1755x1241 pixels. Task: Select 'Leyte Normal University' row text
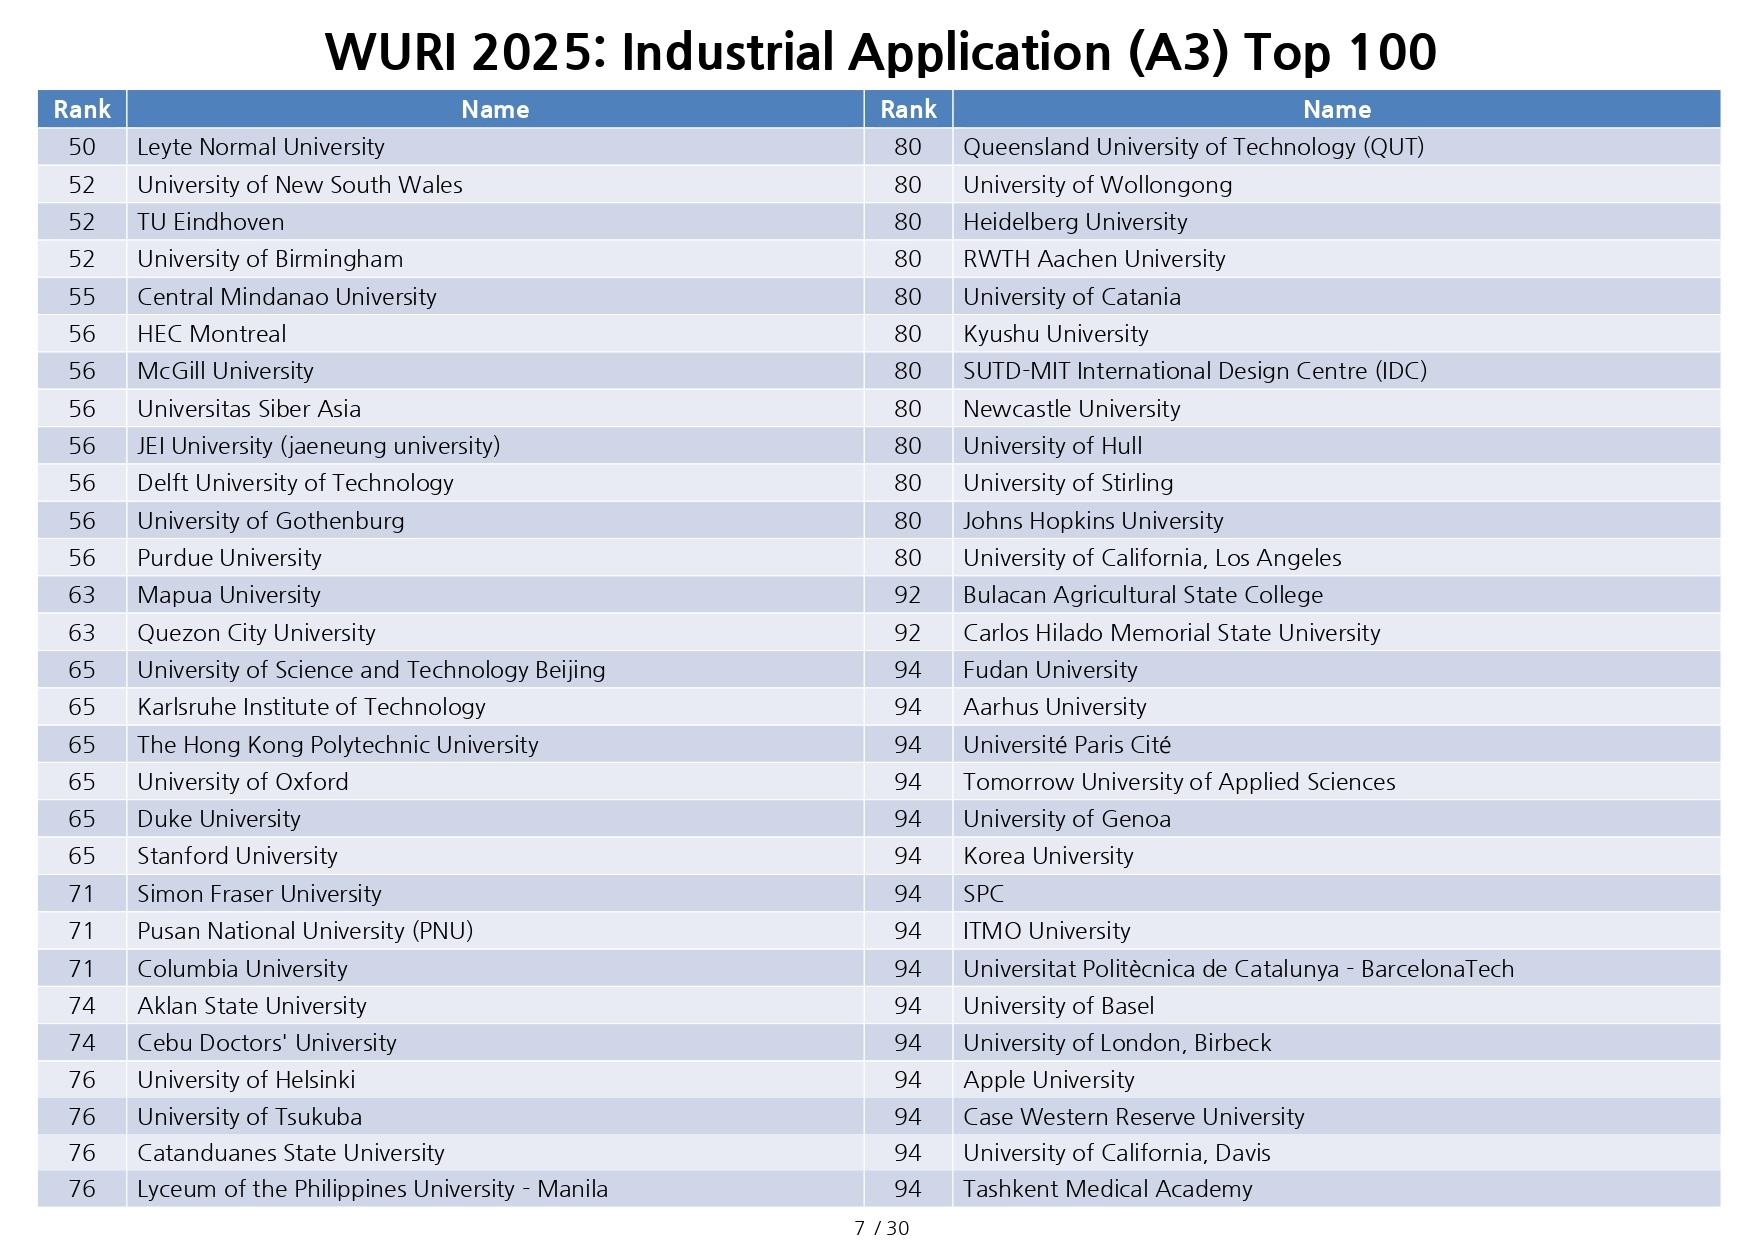260,147
